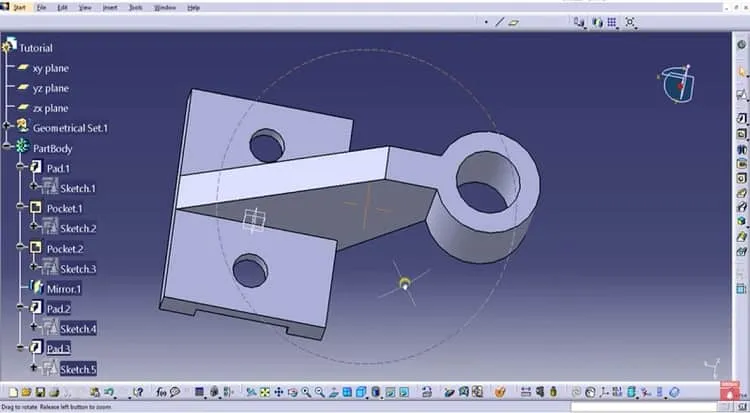Expand Sketch.5 under Pad.3
Screen dimensions: 750x413
(33, 368)
